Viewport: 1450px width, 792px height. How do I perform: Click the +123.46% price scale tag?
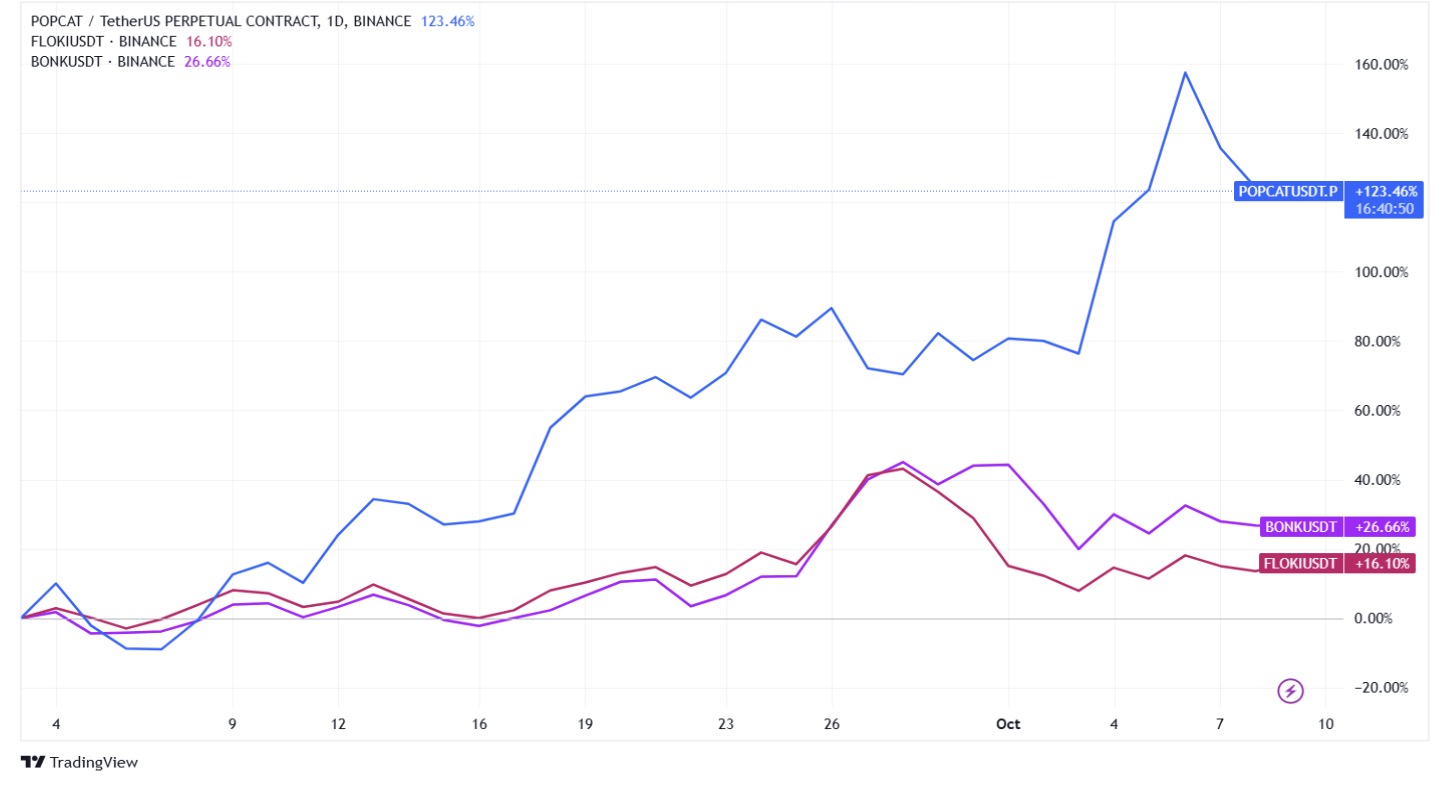click(x=1384, y=191)
